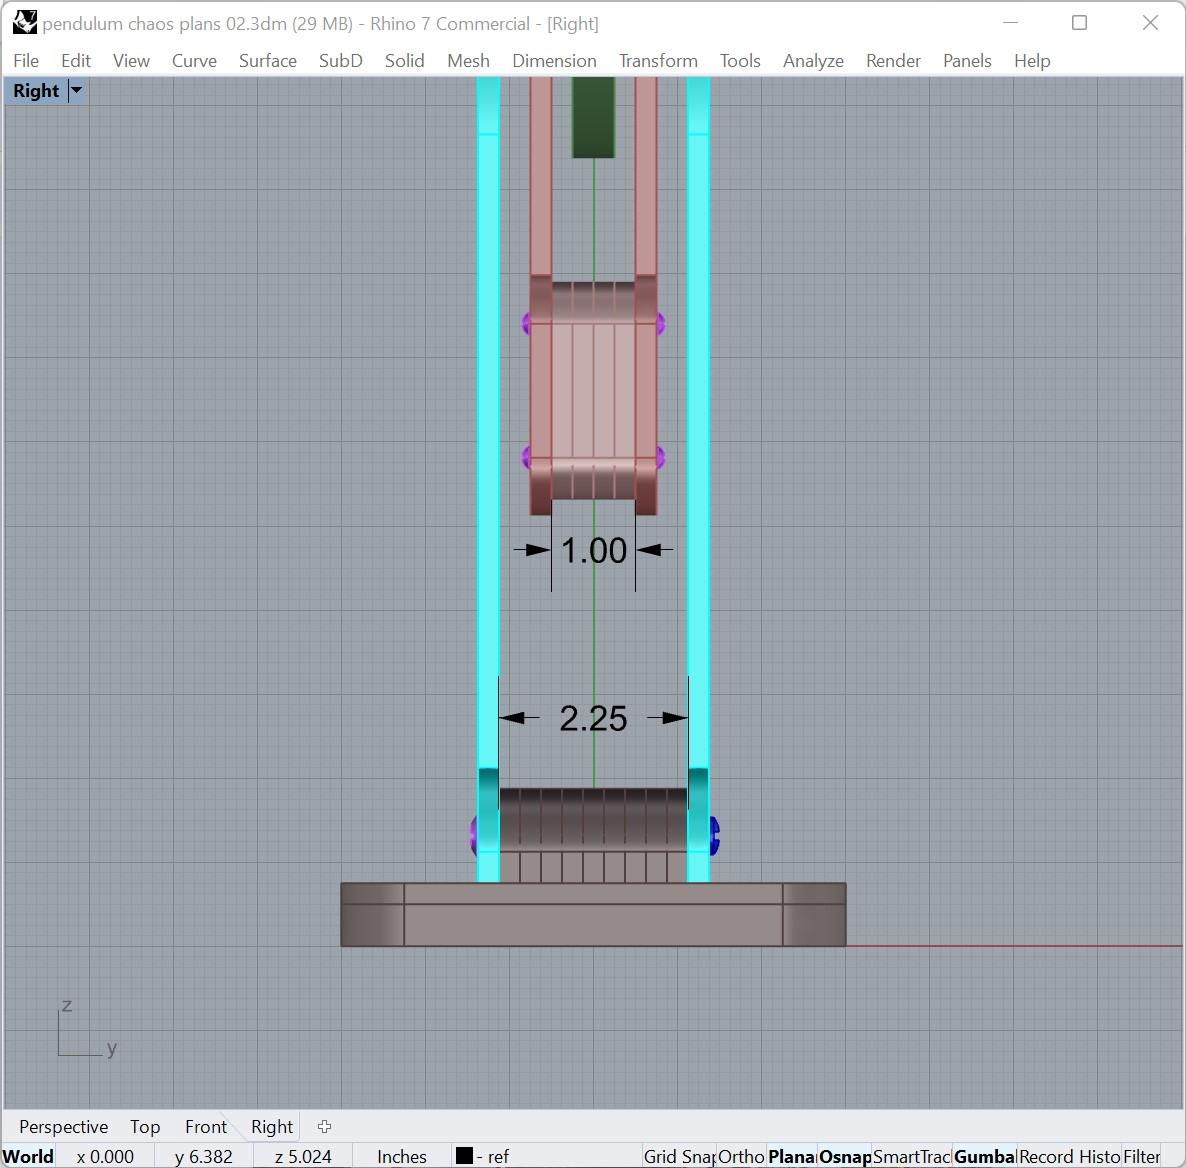The width and height of the screenshot is (1186, 1168).
Task: Expand the Right viewport dropdown arrow
Action: [76, 91]
